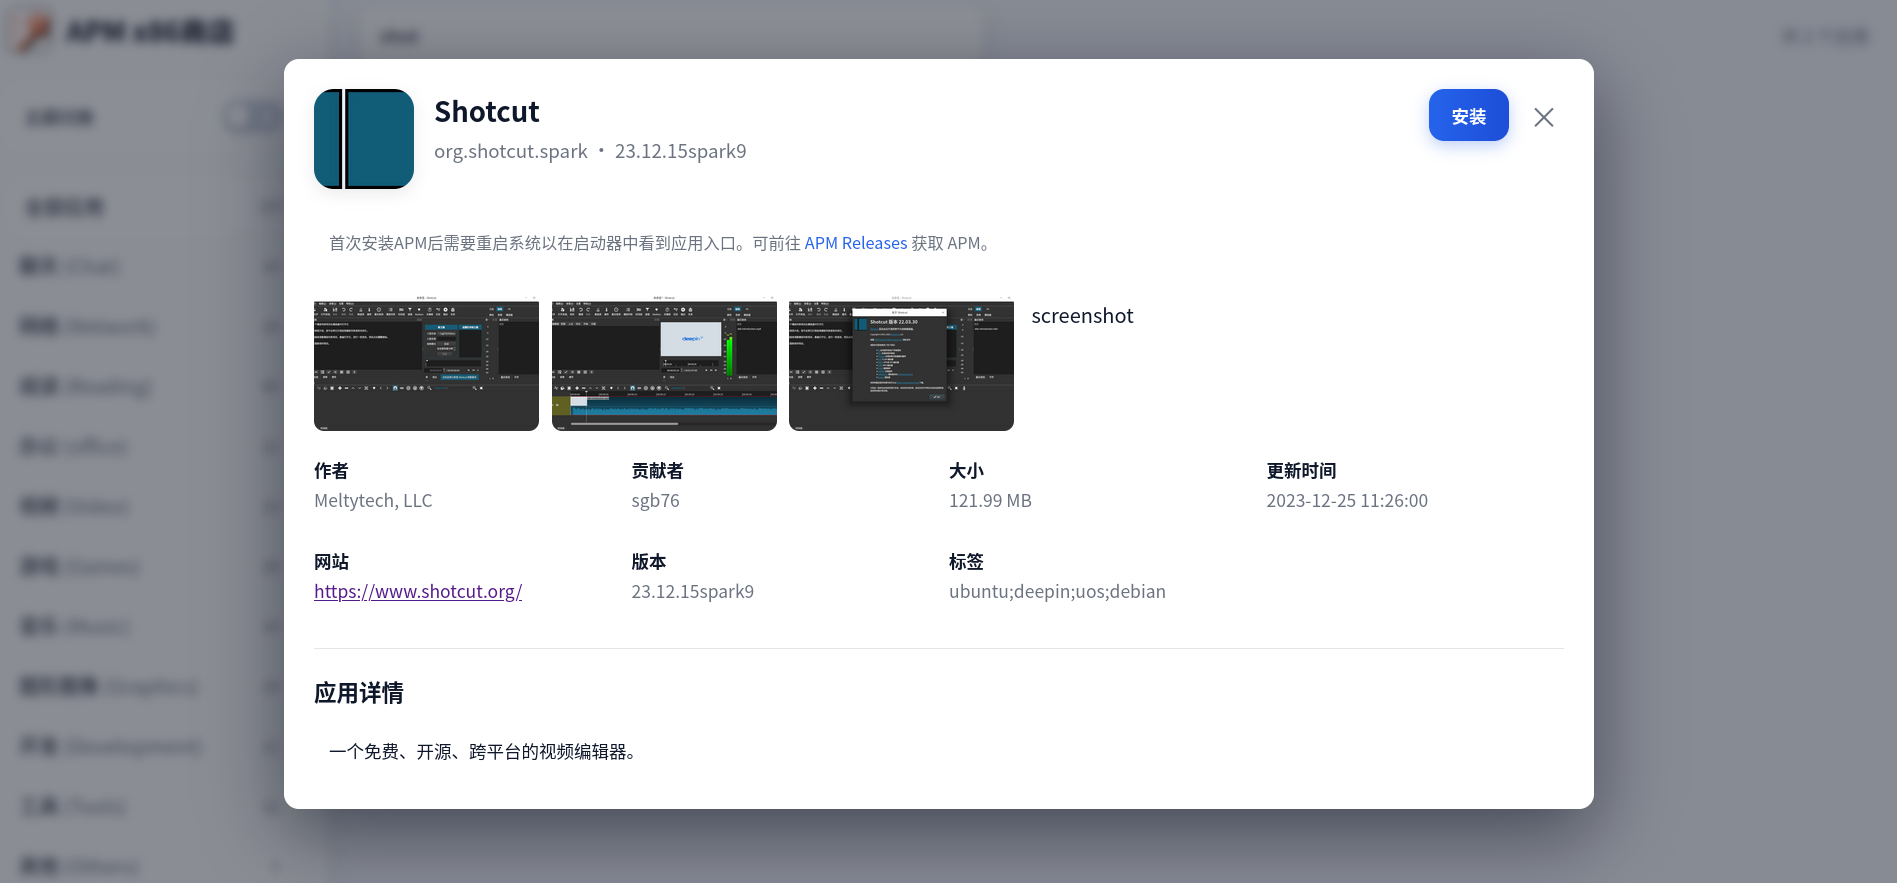Open the second screenshot with the timeline

[664, 363]
